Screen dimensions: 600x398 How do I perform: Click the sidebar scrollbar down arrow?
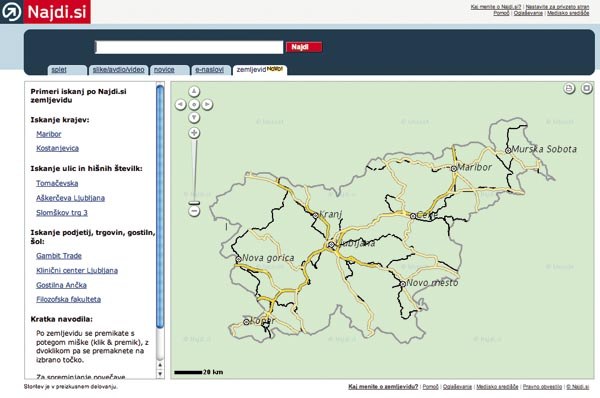pos(160,374)
